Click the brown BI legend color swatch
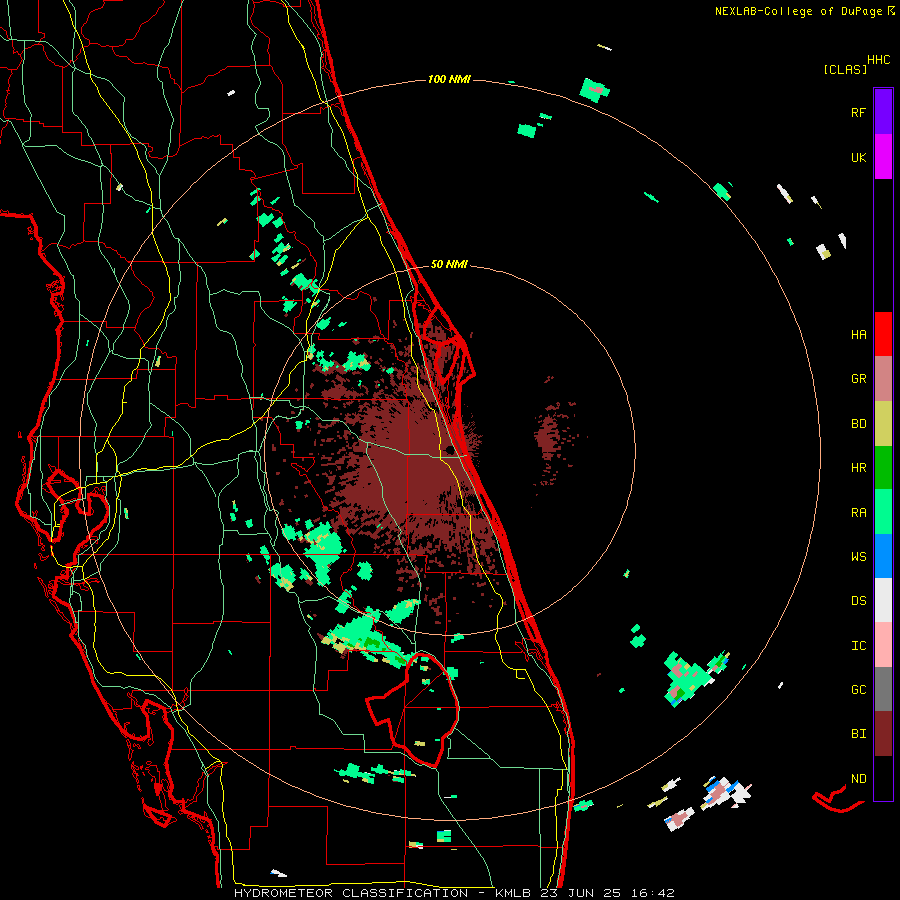The height and width of the screenshot is (900, 900). 883,734
